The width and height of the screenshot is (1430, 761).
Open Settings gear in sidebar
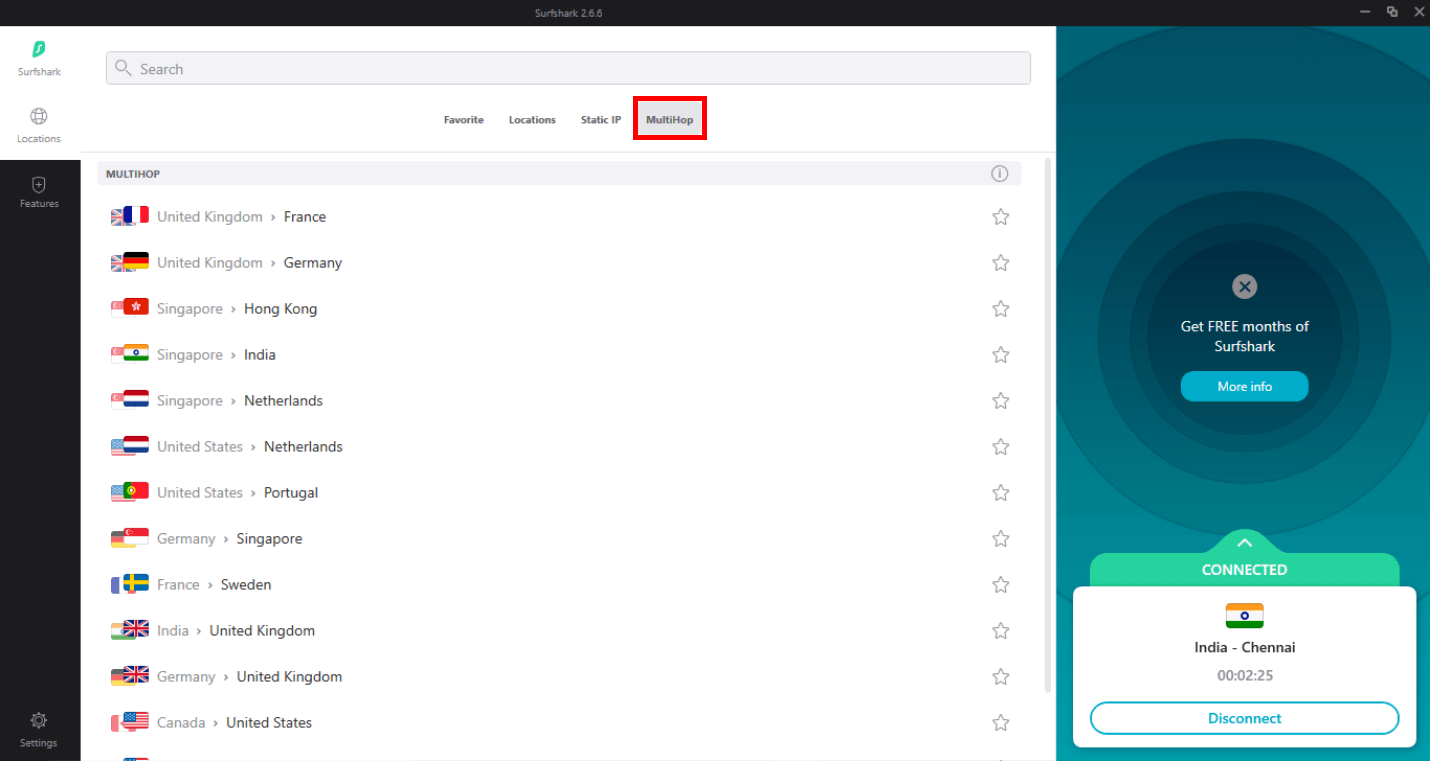point(39,720)
